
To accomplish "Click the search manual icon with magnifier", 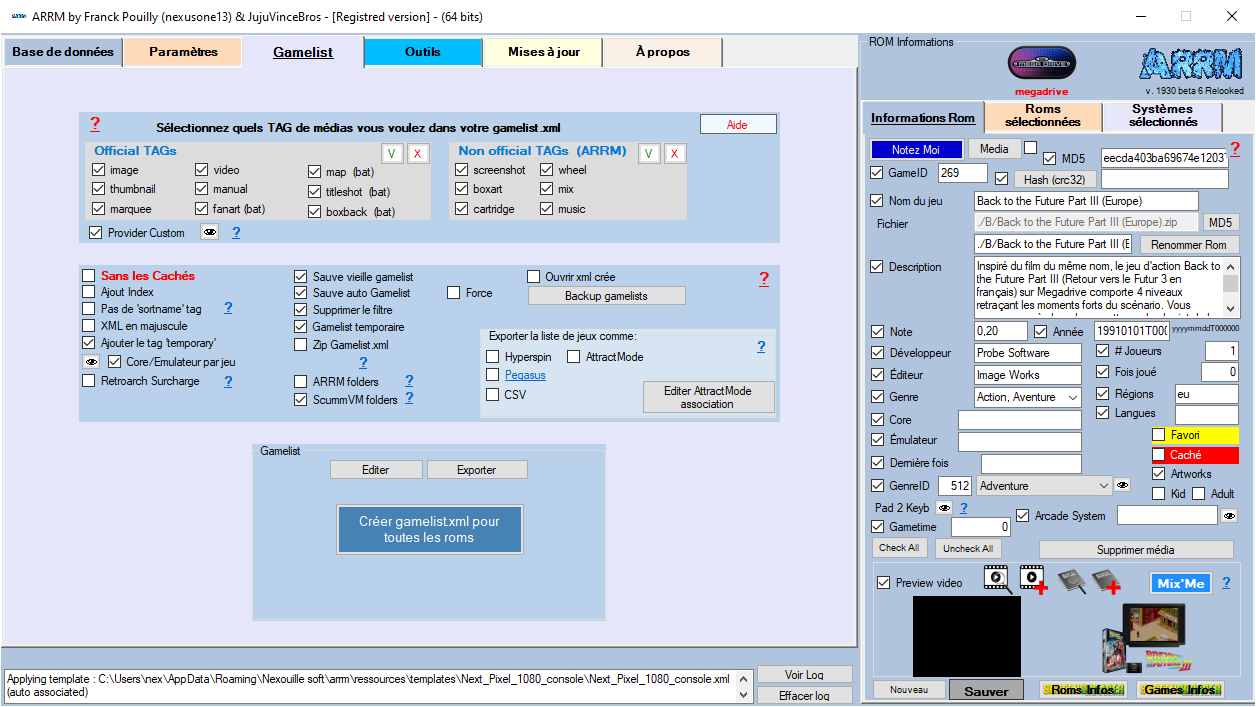I will pos(1071,580).
